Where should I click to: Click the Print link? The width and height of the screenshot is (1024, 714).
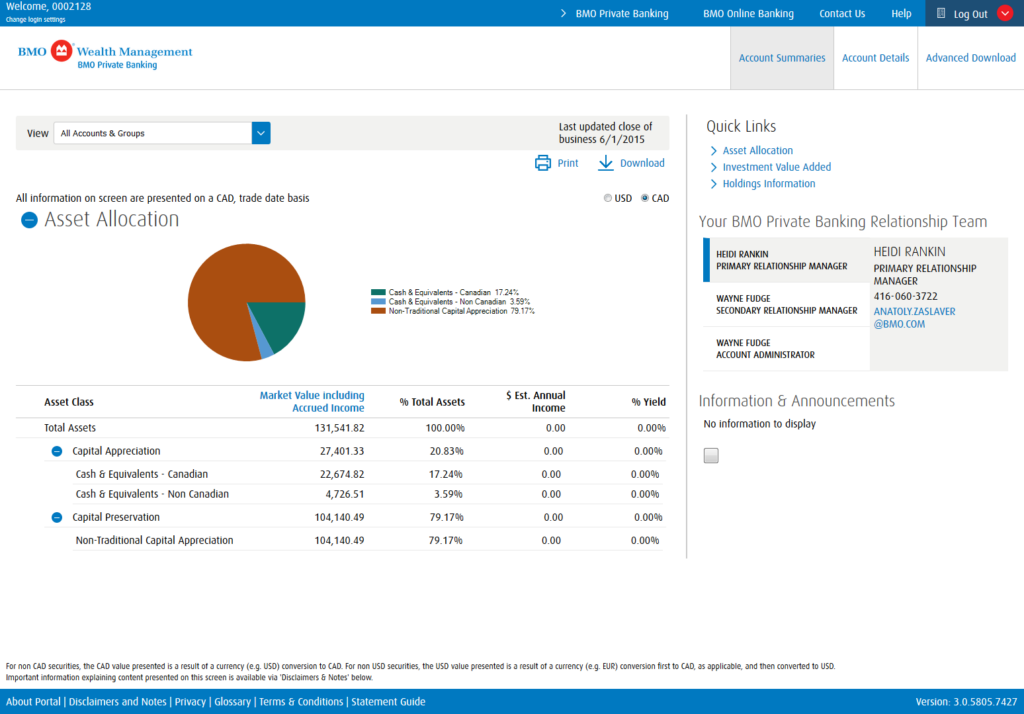[568, 163]
